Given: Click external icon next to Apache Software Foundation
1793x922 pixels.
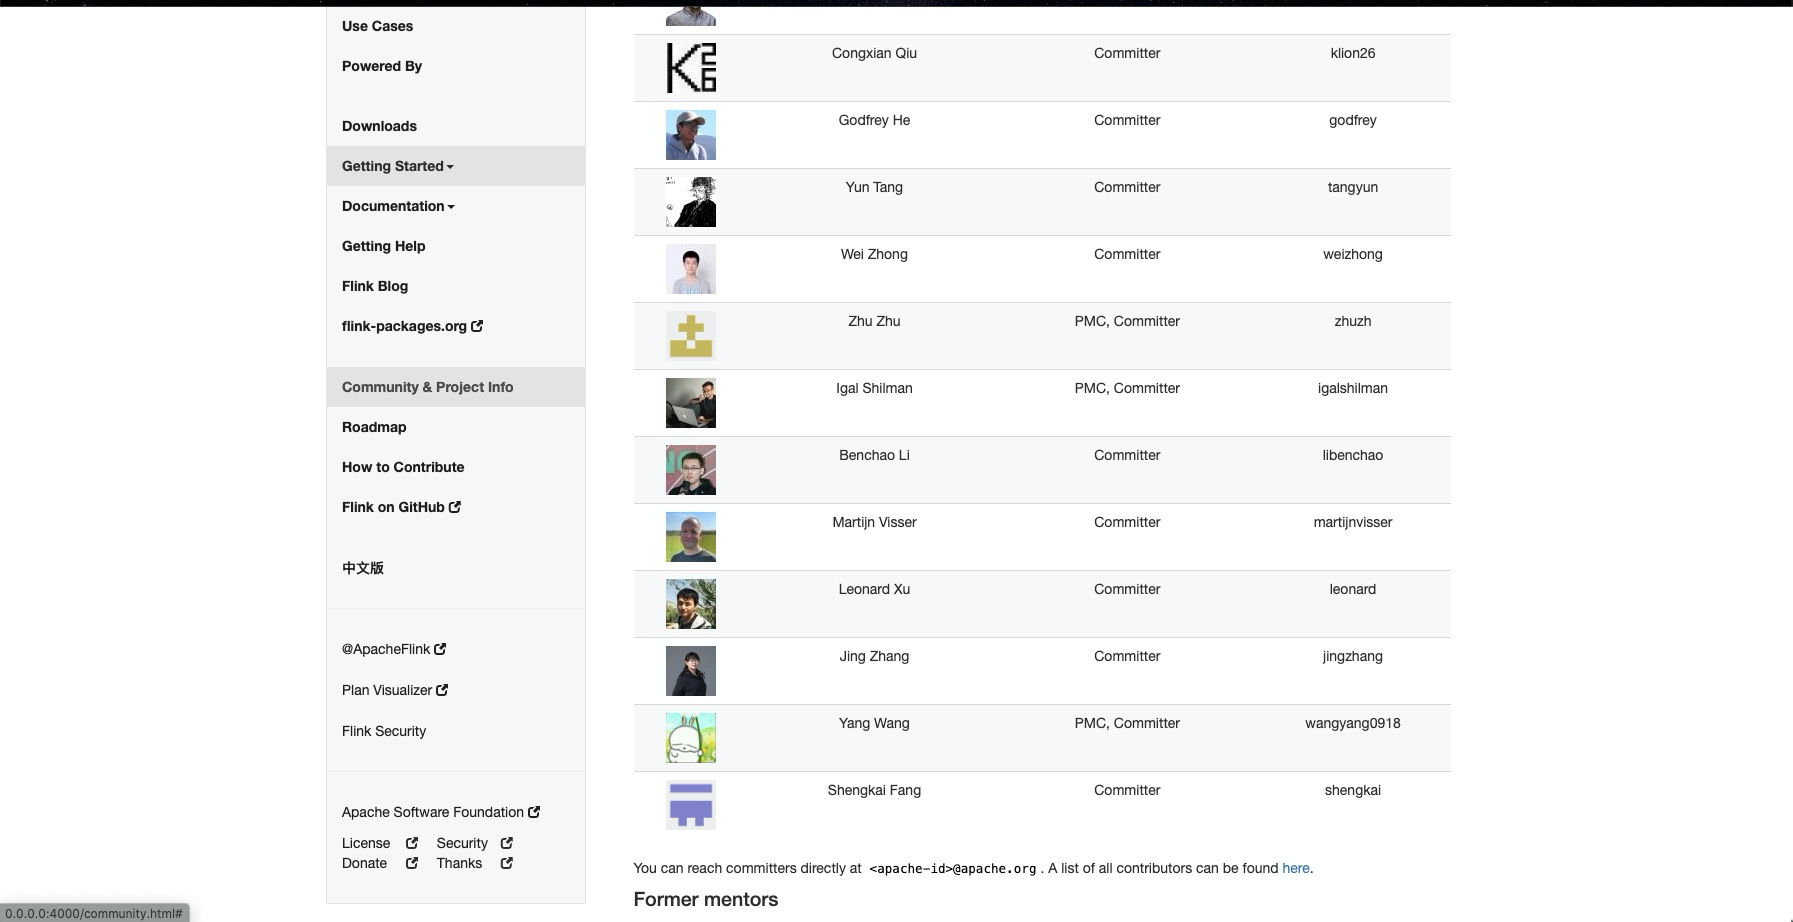Looking at the screenshot, I should coord(534,812).
